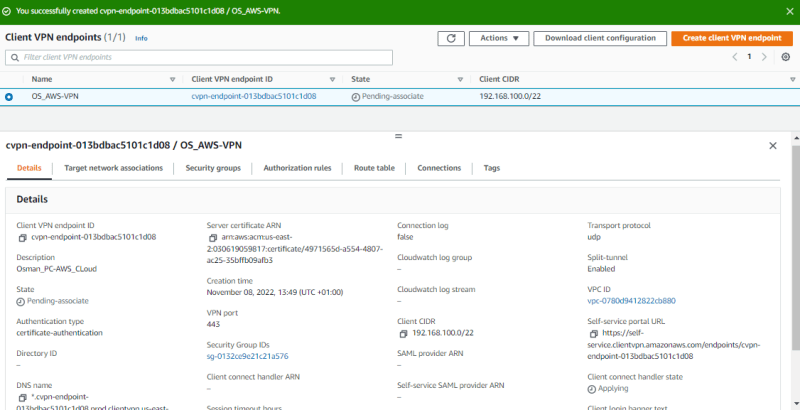This screenshot has width=800, height=410.
Task: Switch to Connections tab
Action: (439, 168)
